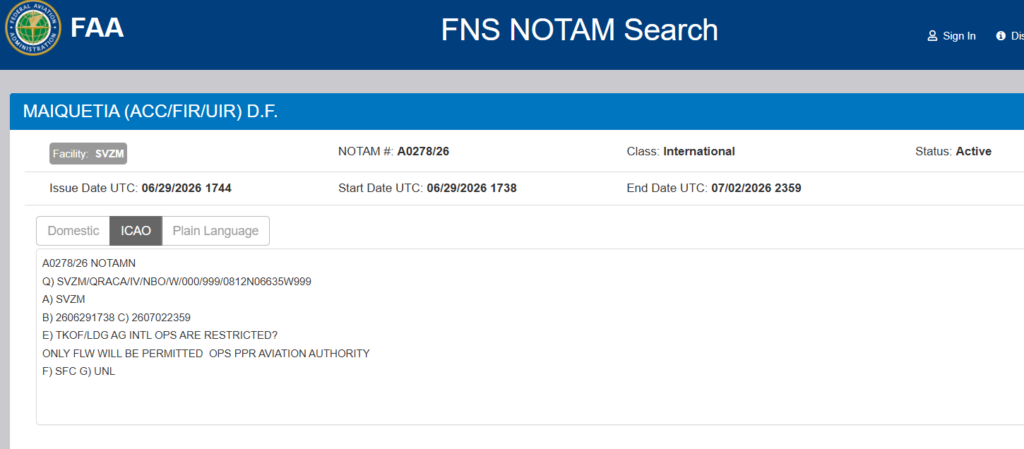Viewport: 1024px width, 449px height.
Task: Open the Plain Language tab
Action: click(216, 231)
